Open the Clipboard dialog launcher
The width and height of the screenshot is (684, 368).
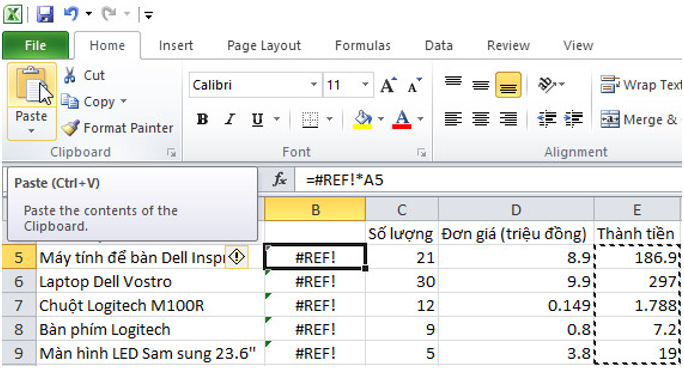point(171,152)
